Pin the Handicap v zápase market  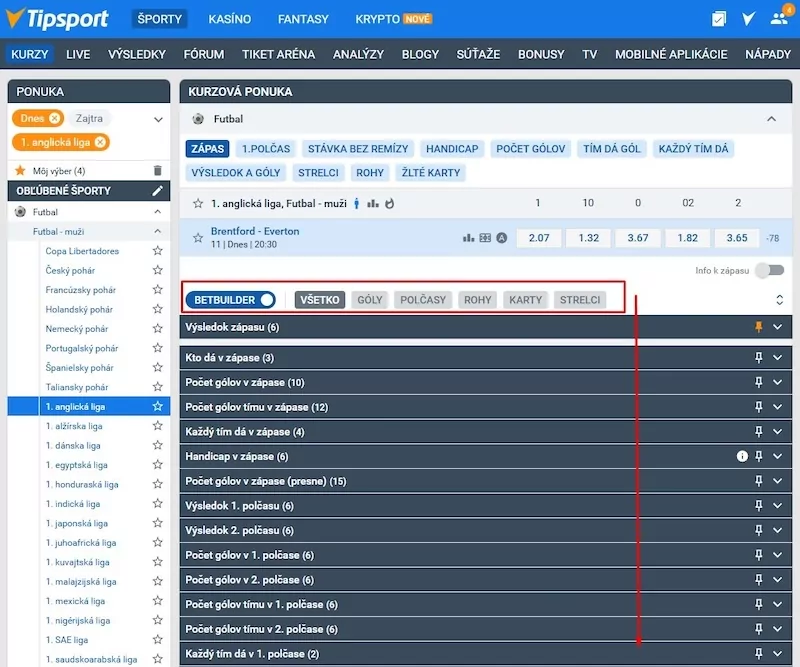coord(759,456)
